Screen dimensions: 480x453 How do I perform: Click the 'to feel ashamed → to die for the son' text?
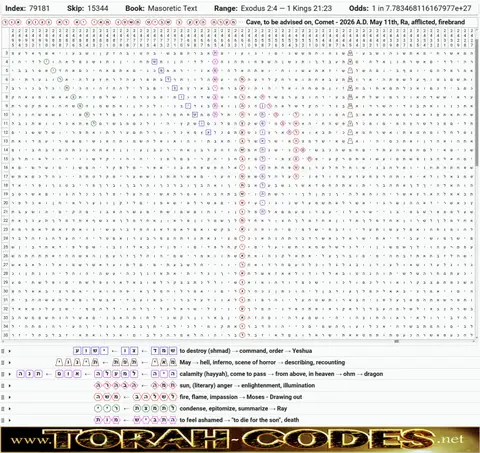coord(239,420)
